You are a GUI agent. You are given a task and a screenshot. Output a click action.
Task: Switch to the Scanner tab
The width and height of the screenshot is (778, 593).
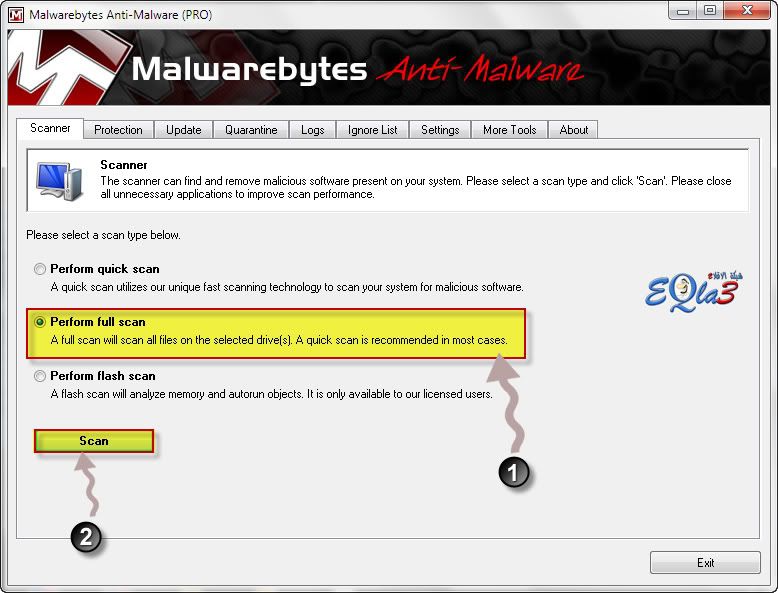click(50, 129)
